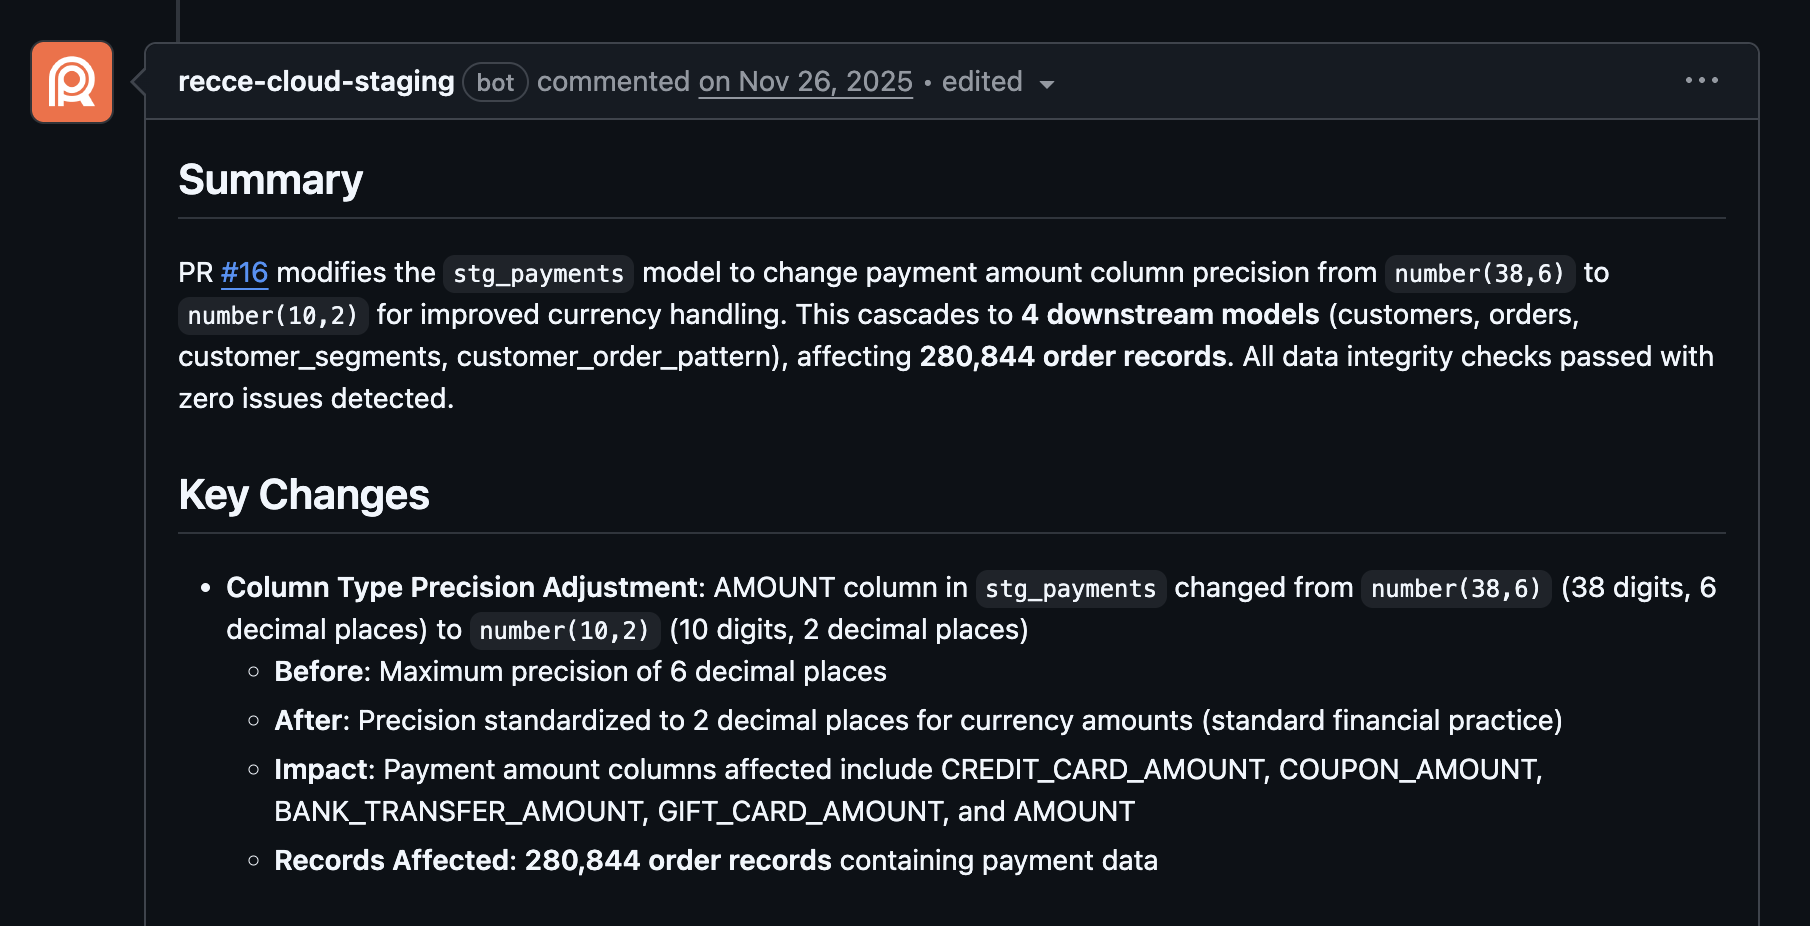Open the comment options kebab menu
The height and width of the screenshot is (926, 1810).
click(x=1702, y=81)
